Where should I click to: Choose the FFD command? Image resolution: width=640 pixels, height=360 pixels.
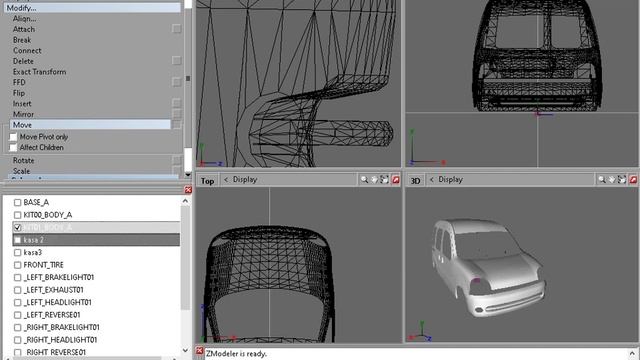pos(19,82)
